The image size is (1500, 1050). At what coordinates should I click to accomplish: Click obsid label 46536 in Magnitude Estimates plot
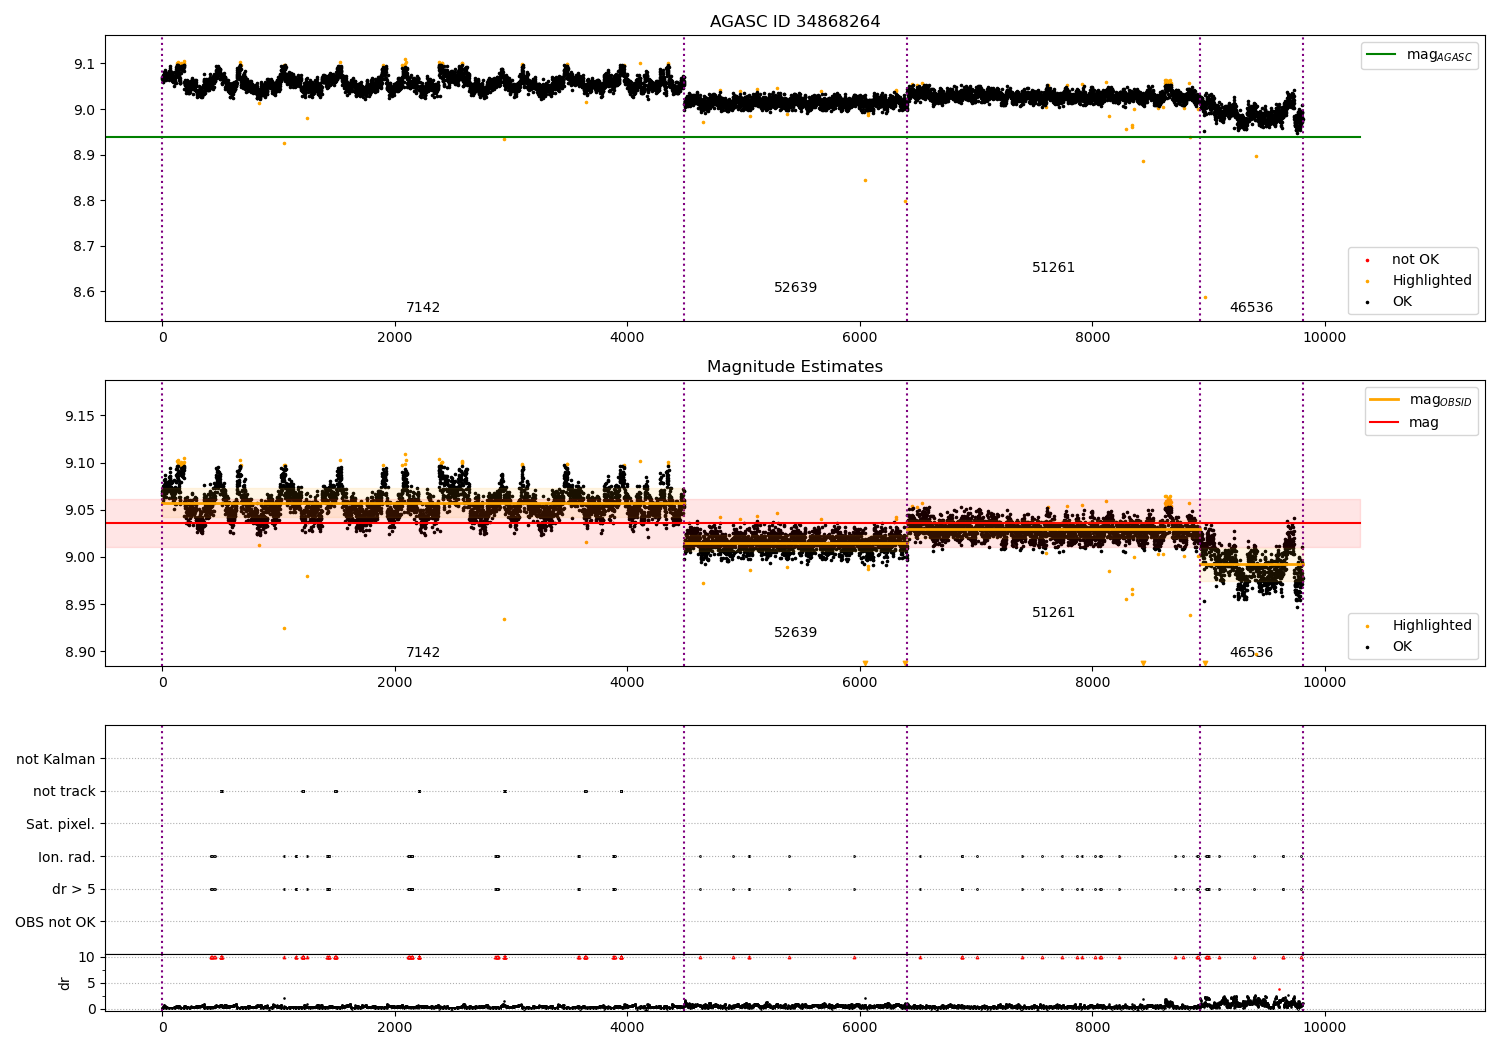point(1252,653)
